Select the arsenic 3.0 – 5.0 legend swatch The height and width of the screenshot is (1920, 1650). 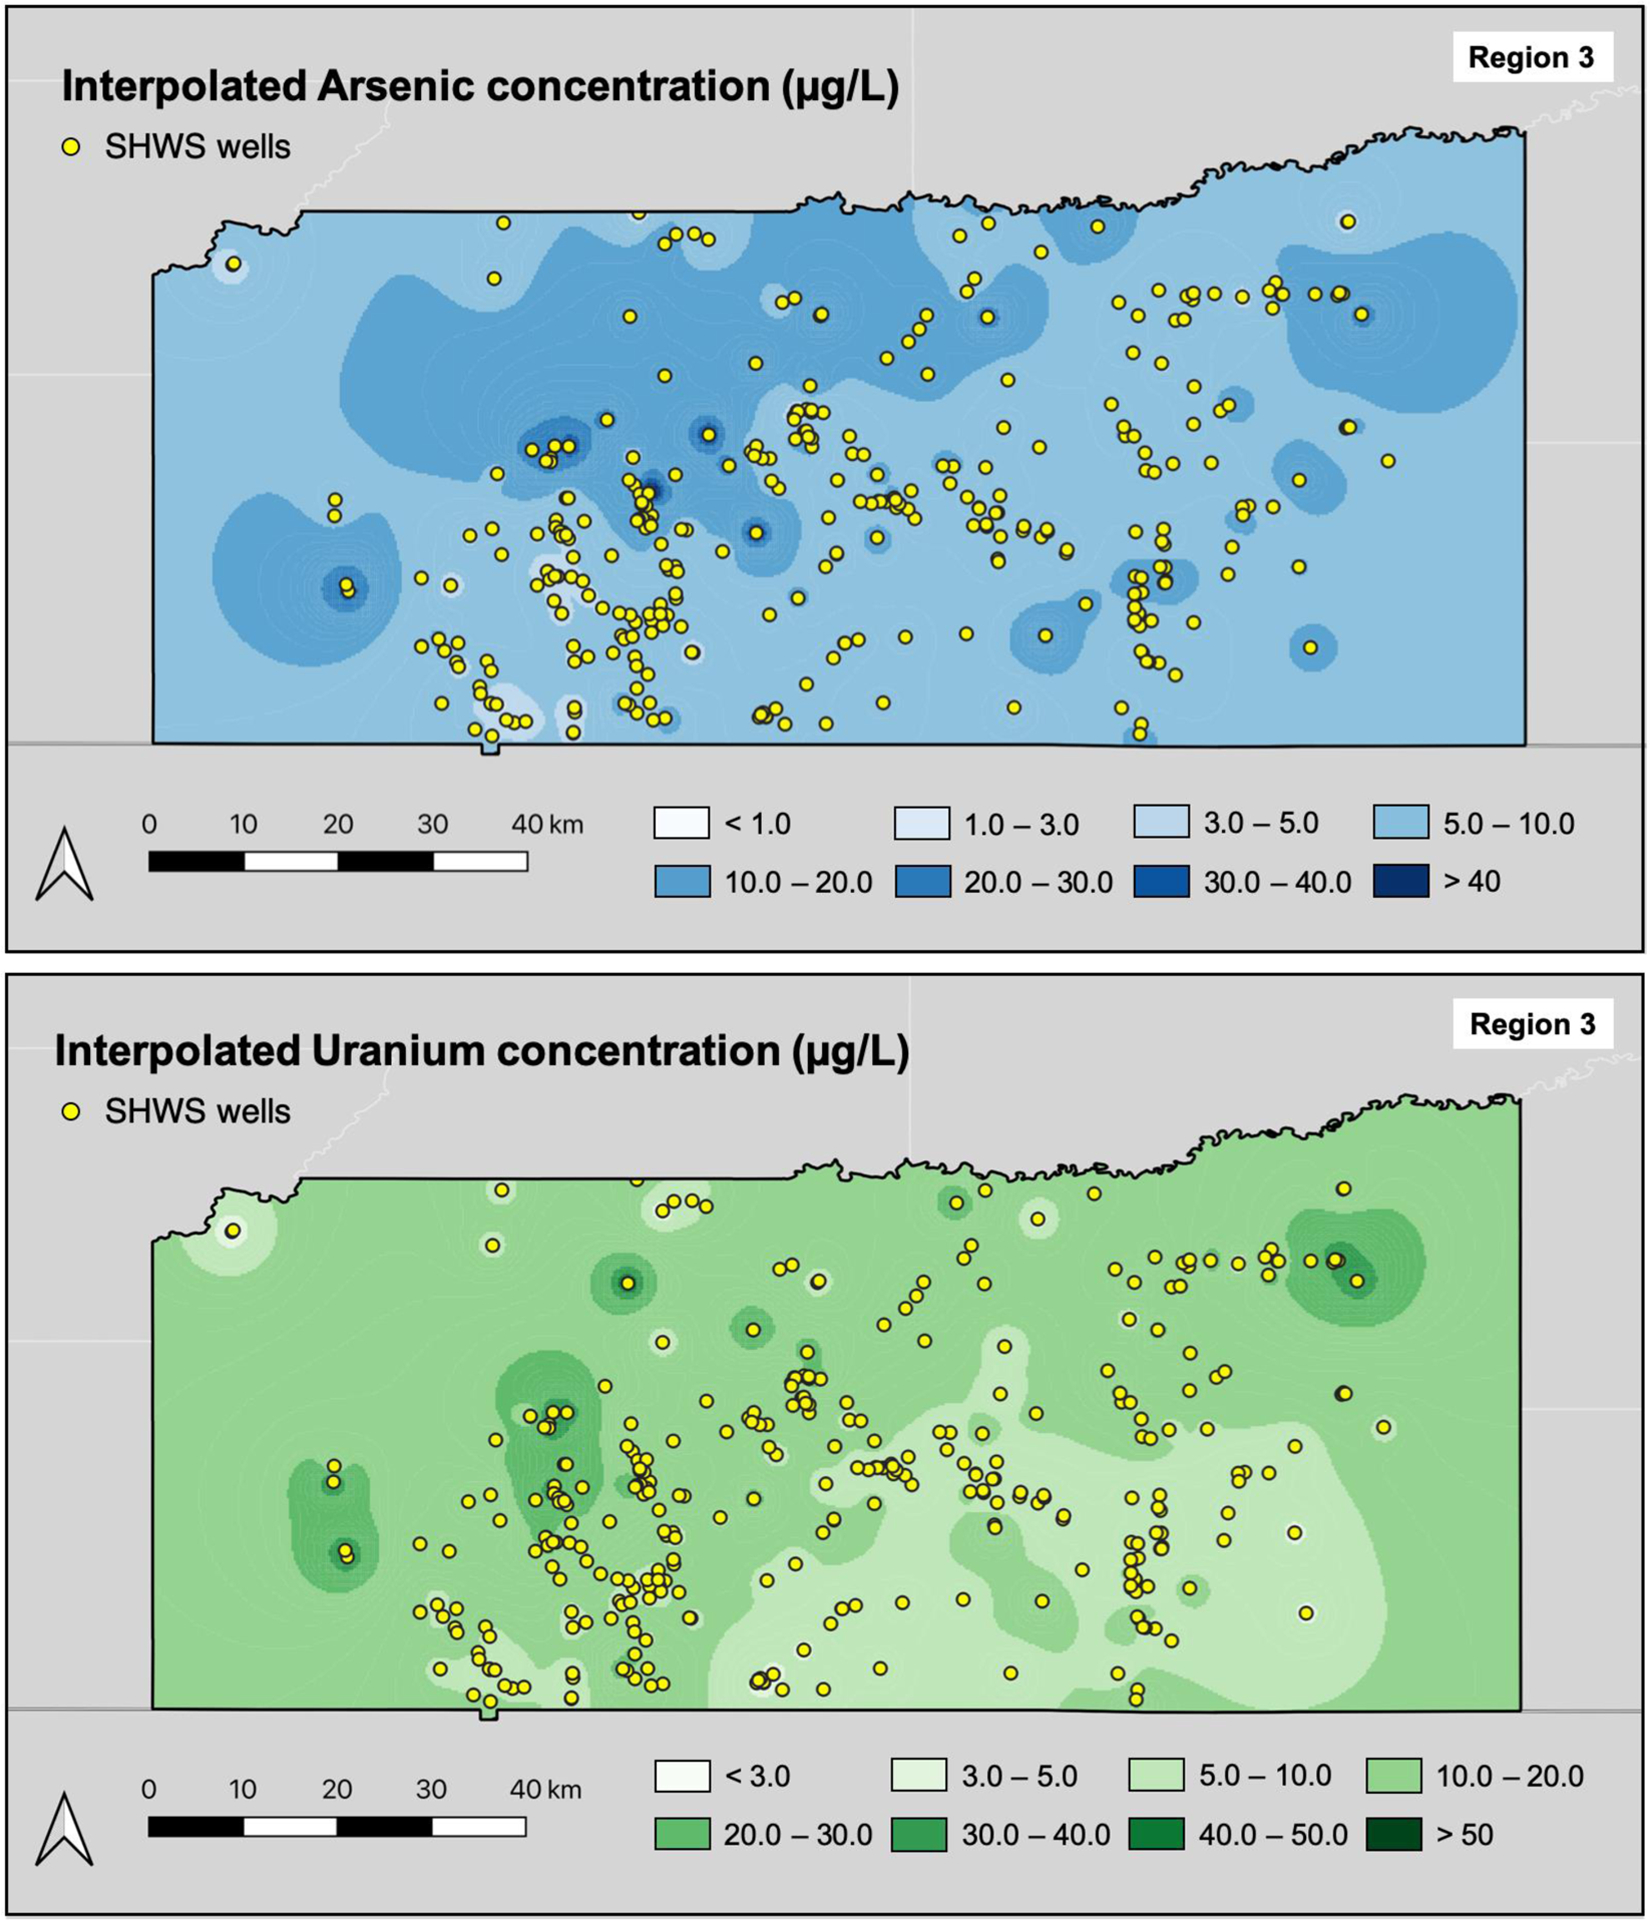pos(1162,822)
